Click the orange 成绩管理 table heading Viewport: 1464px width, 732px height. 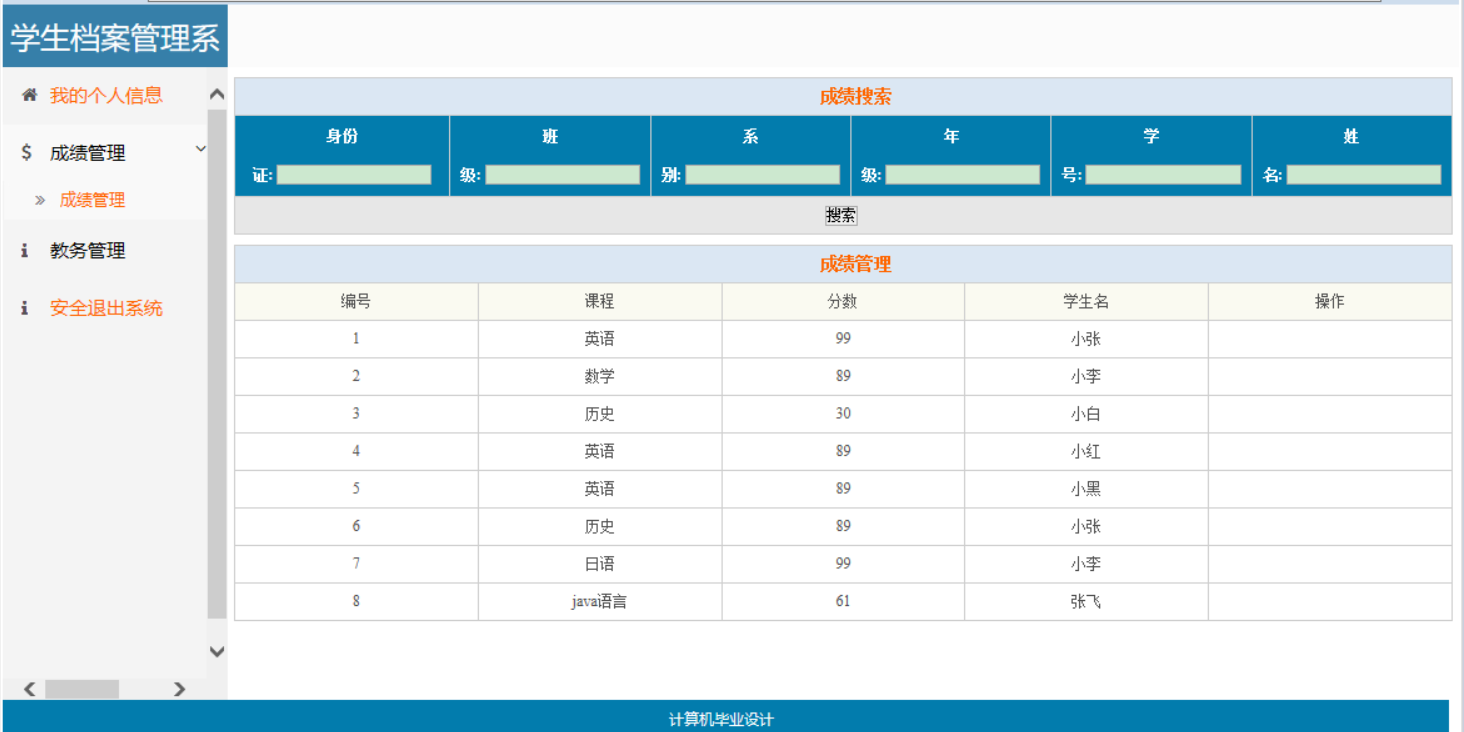(855, 264)
